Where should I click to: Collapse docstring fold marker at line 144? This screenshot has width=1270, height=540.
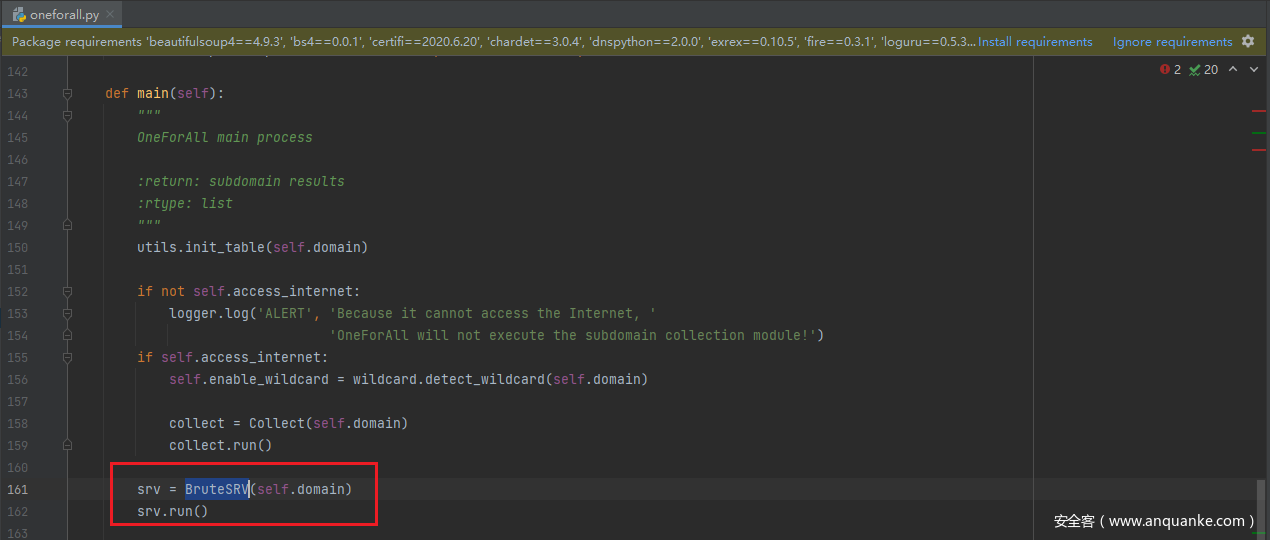[67, 115]
